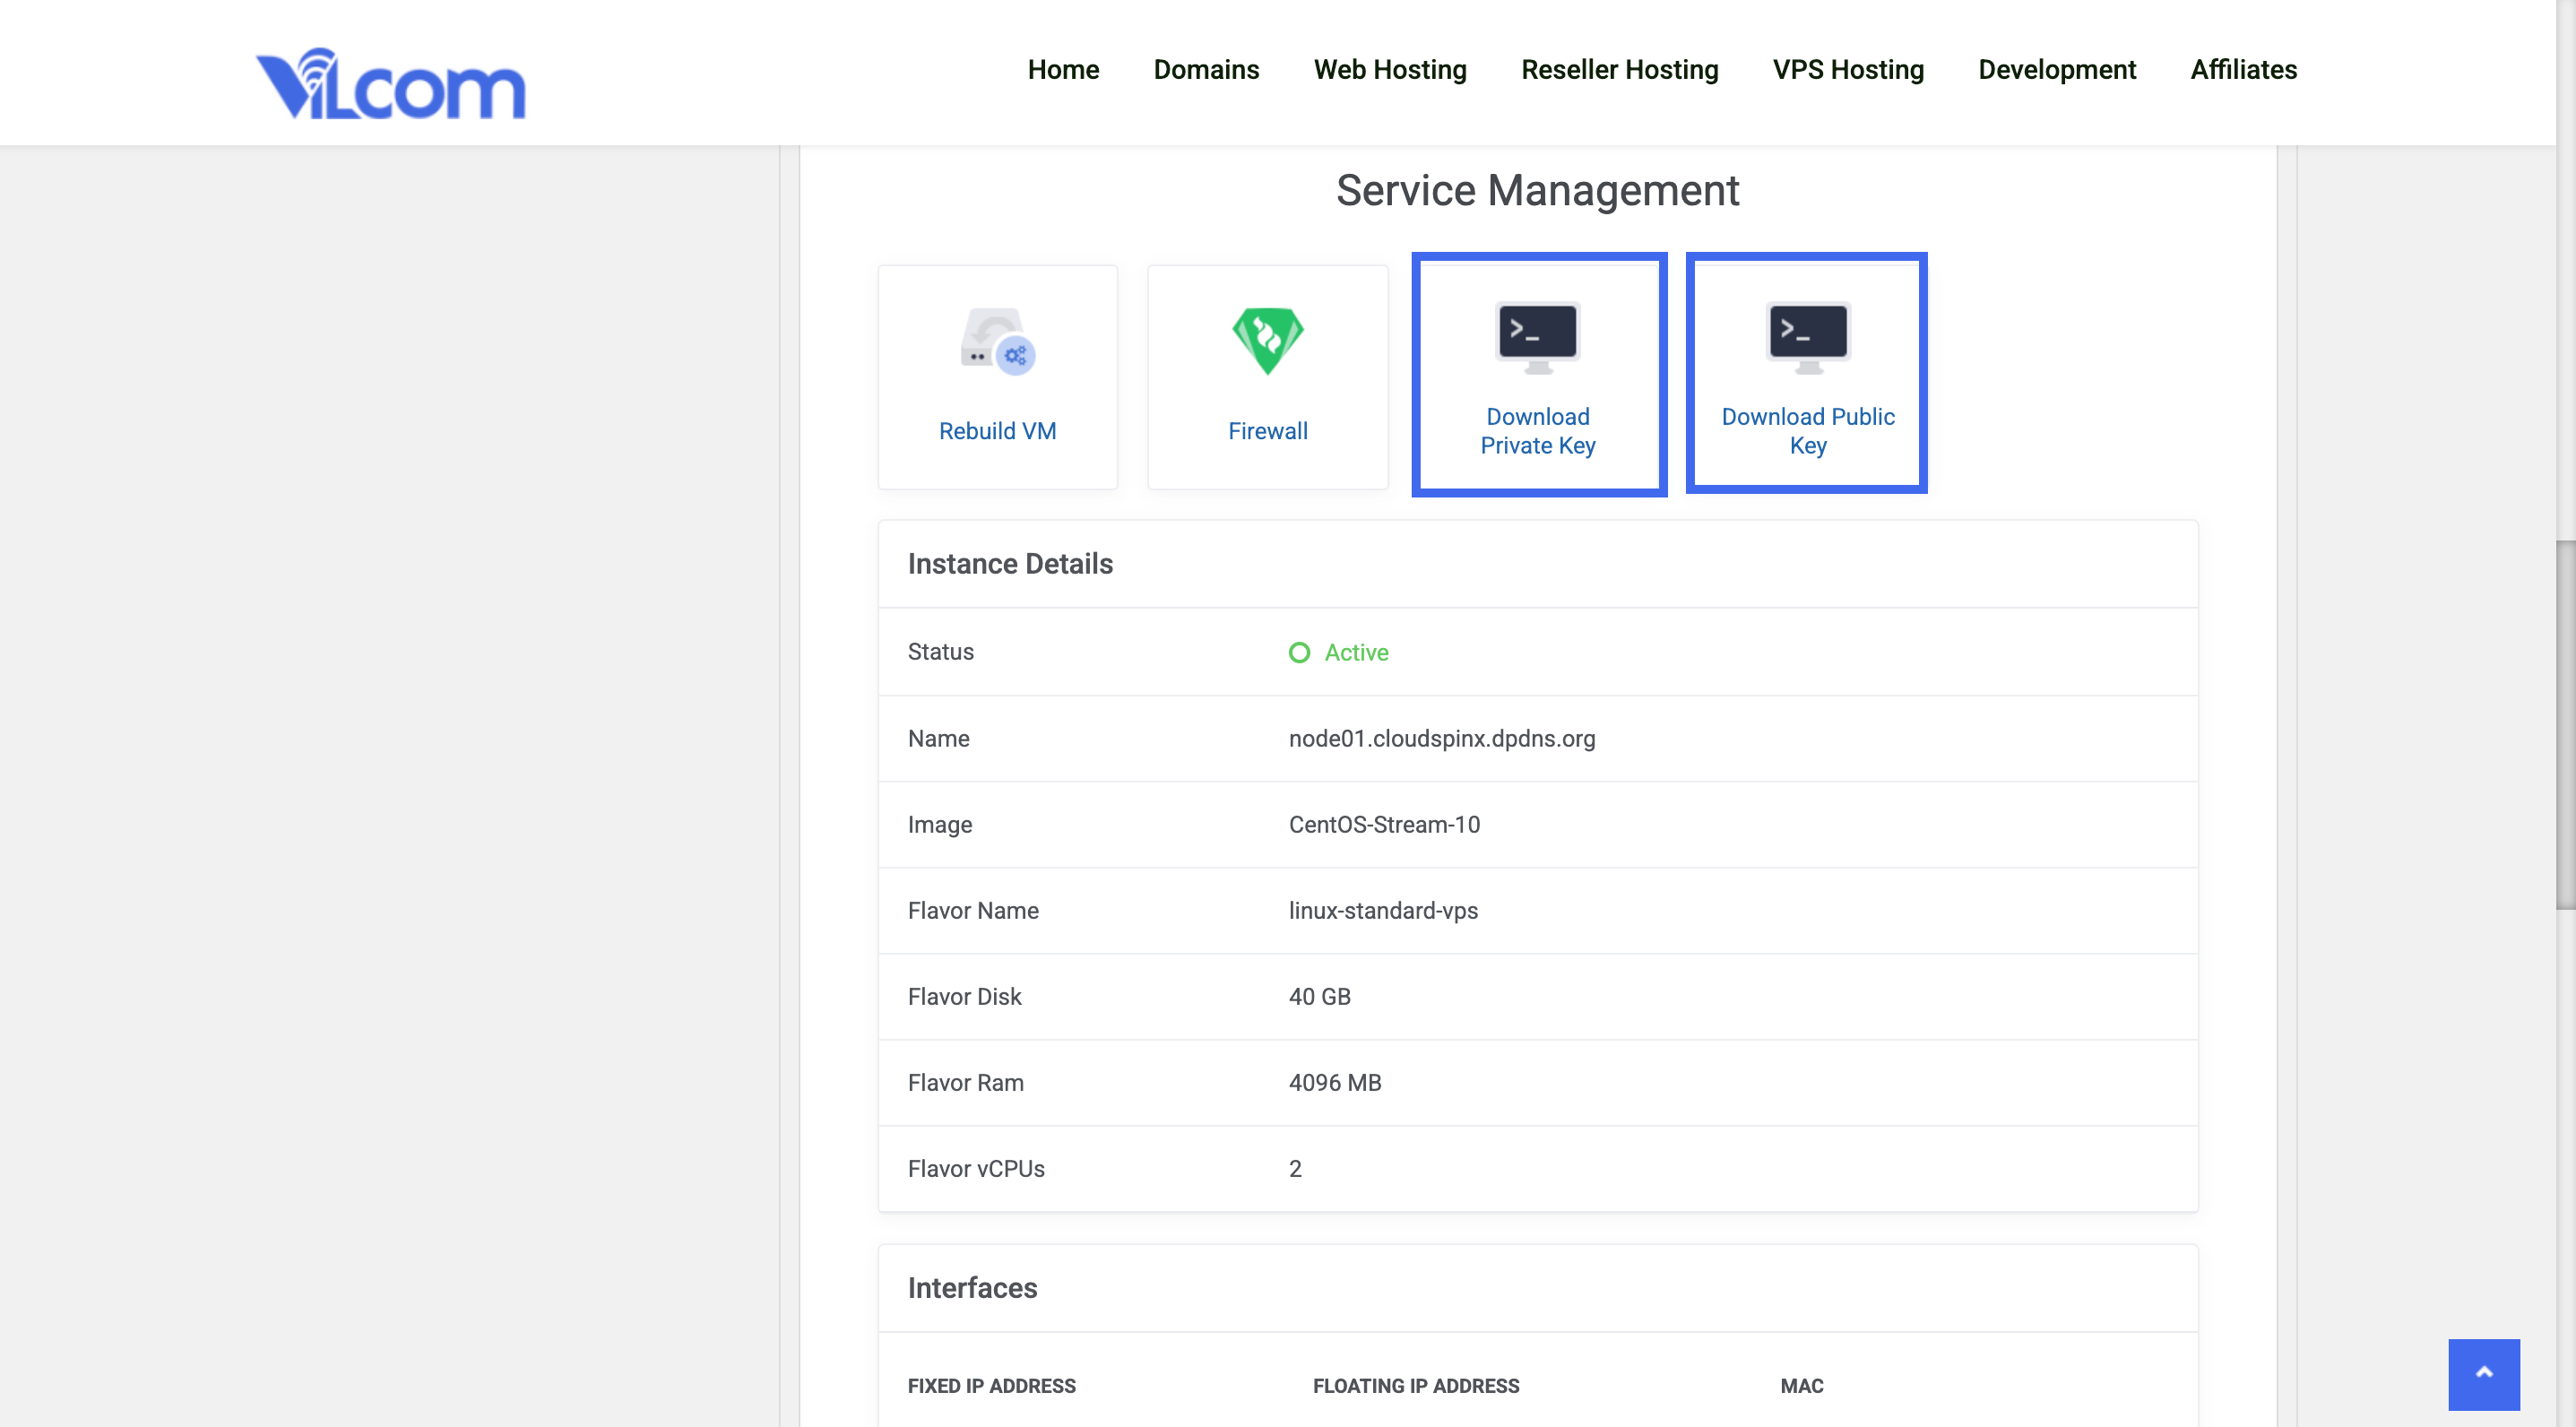Open the Domains navigation item
The width and height of the screenshot is (2576, 1427).
coord(1206,70)
